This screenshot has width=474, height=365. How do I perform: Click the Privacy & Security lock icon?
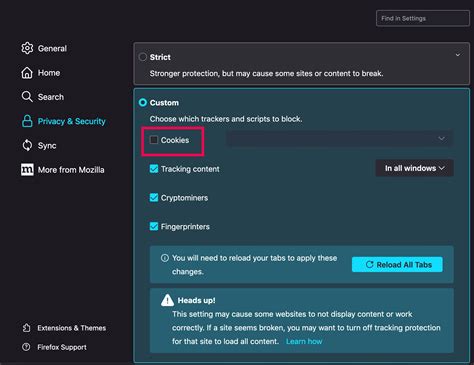click(x=27, y=121)
